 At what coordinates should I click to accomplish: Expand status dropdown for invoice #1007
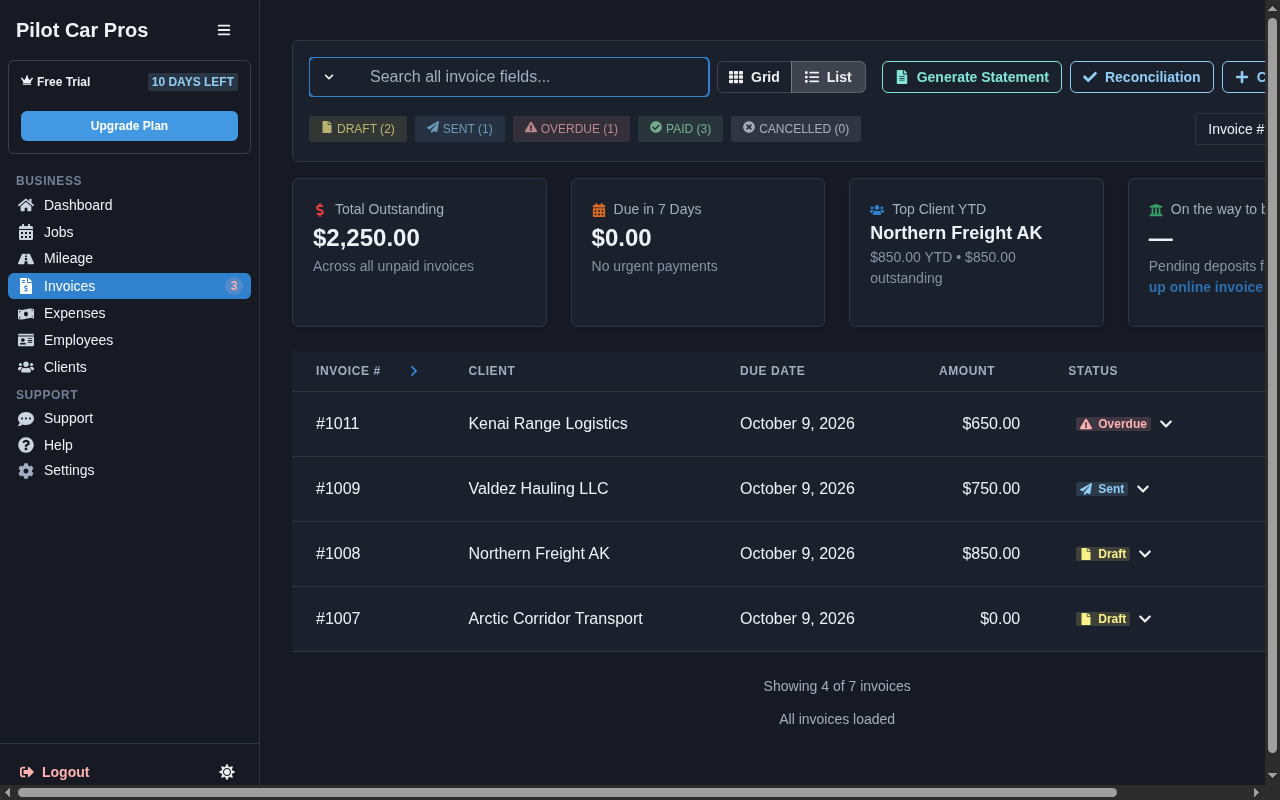(1145, 619)
